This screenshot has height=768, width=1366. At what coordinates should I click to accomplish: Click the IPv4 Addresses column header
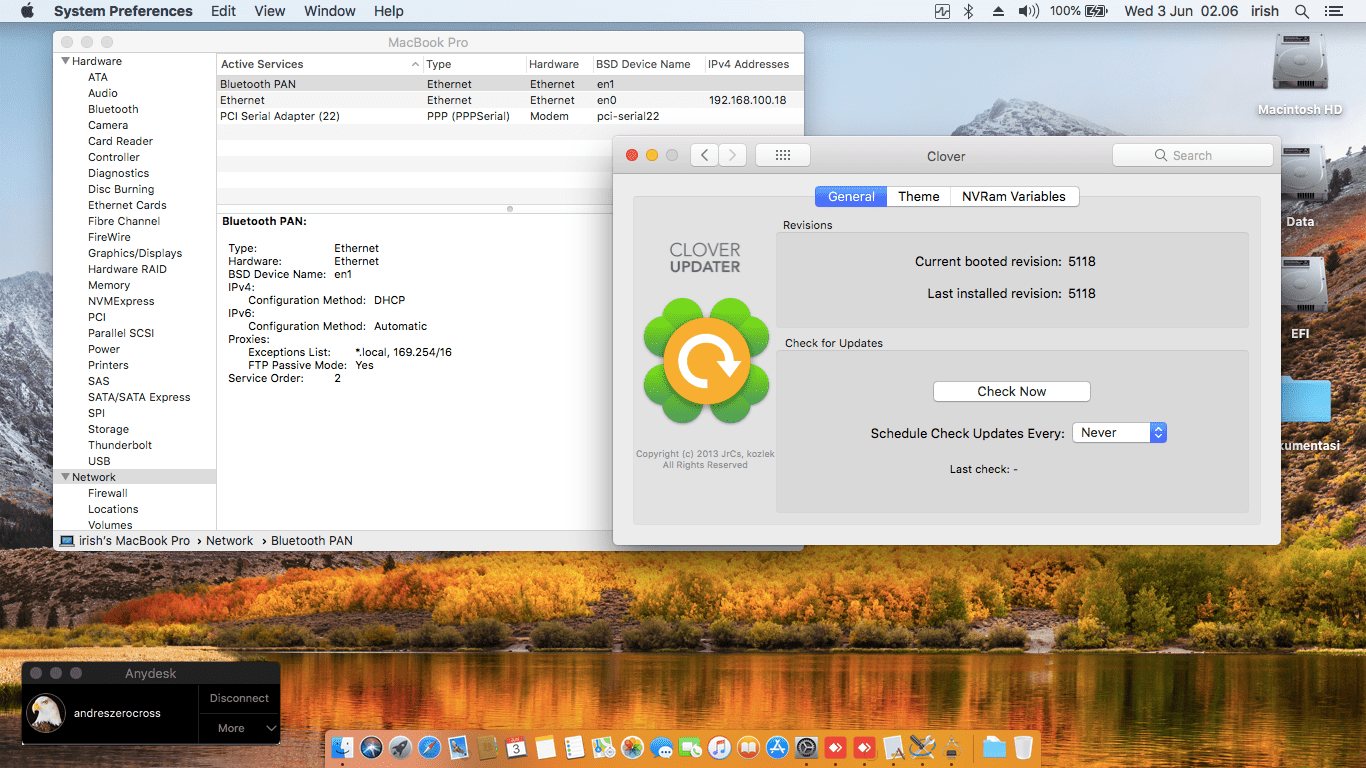pyautogui.click(x=754, y=64)
